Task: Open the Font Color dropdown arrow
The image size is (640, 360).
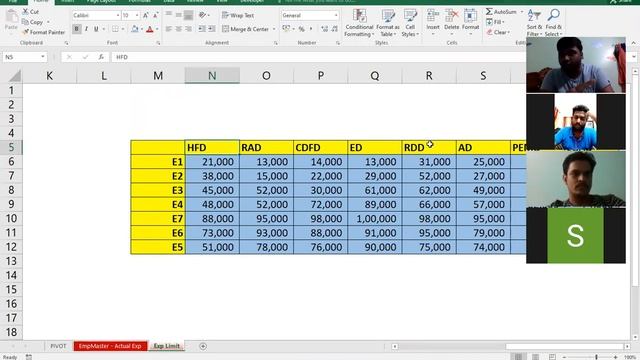Action: click(x=157, y=29)
